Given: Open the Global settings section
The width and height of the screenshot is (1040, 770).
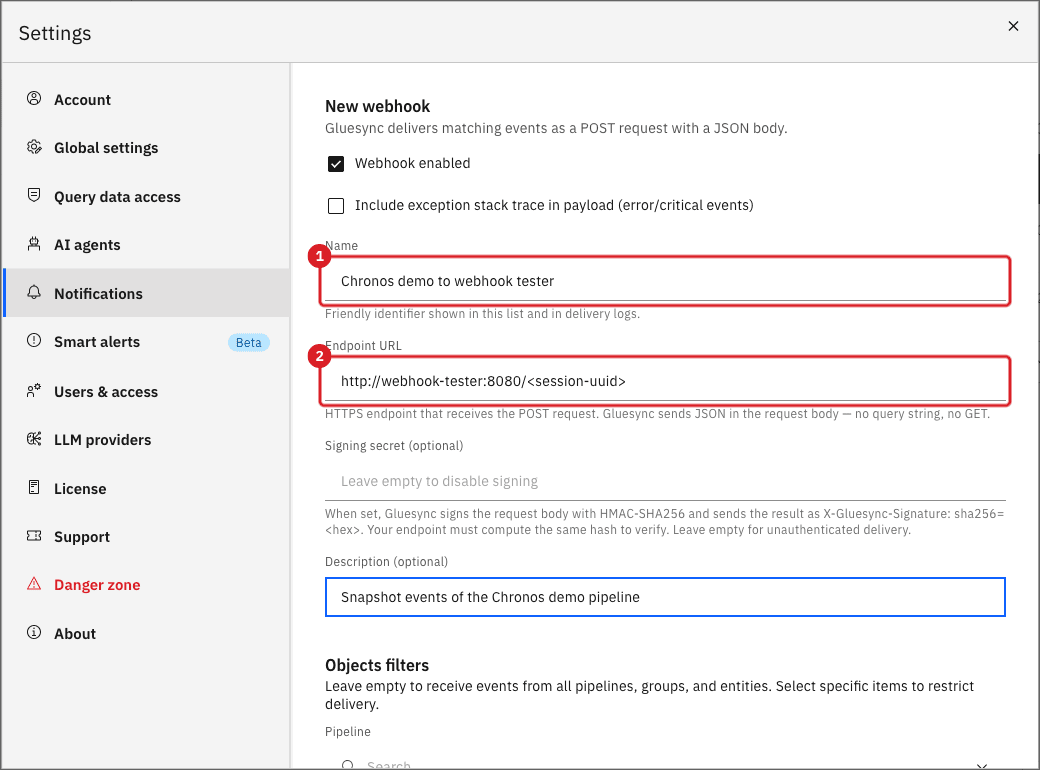Looking at the screenshot, I should [147, 148].
